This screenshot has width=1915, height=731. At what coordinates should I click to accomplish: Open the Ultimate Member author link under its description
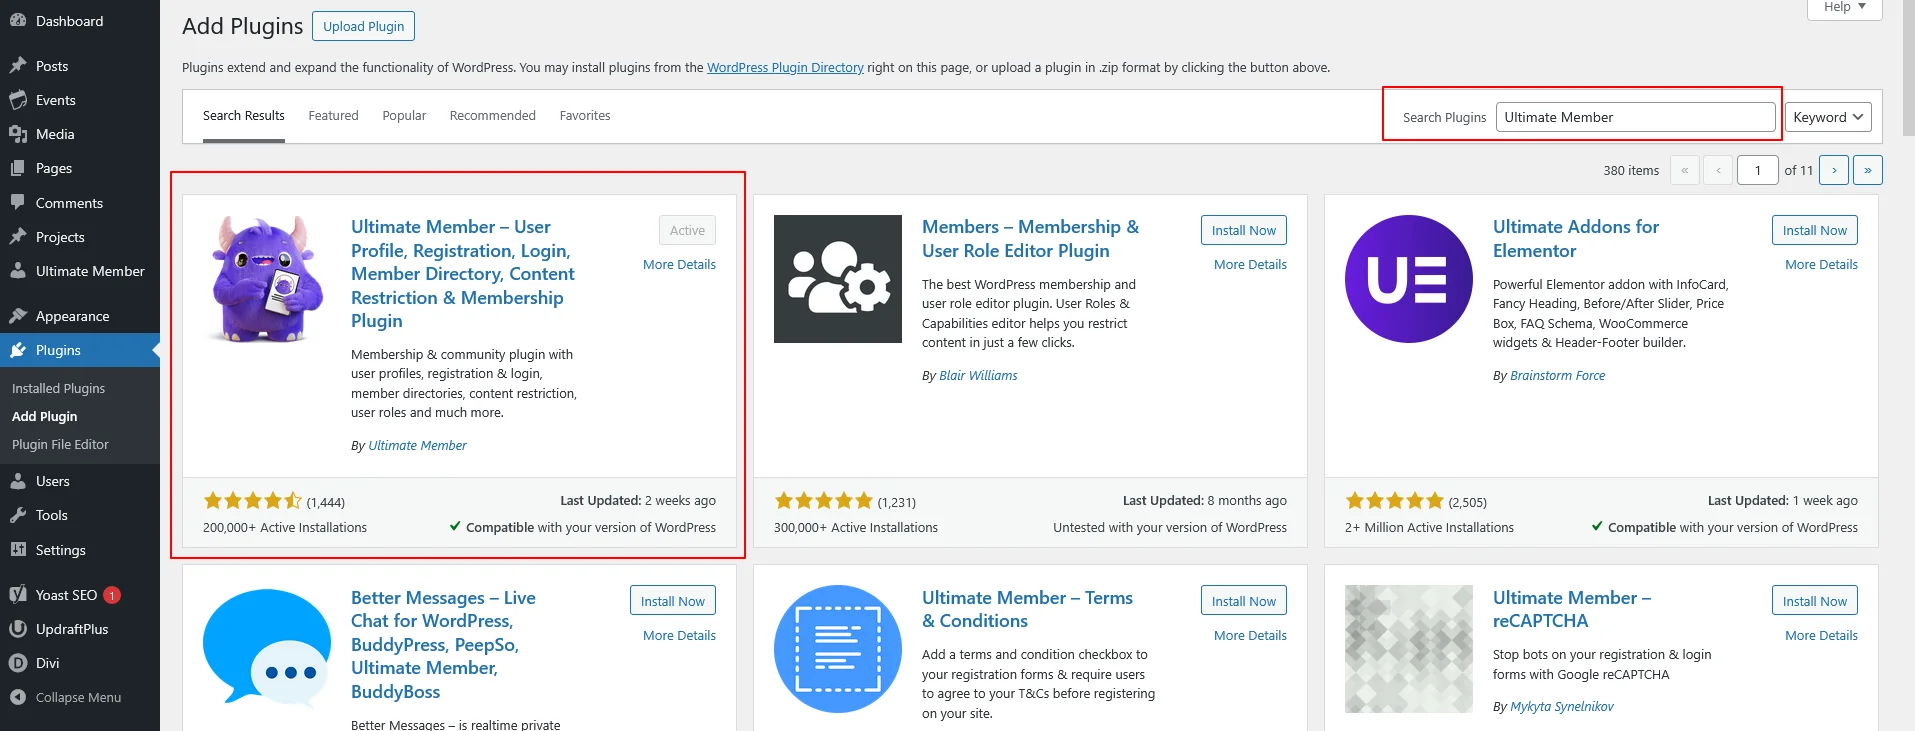[x=417, y=446]
